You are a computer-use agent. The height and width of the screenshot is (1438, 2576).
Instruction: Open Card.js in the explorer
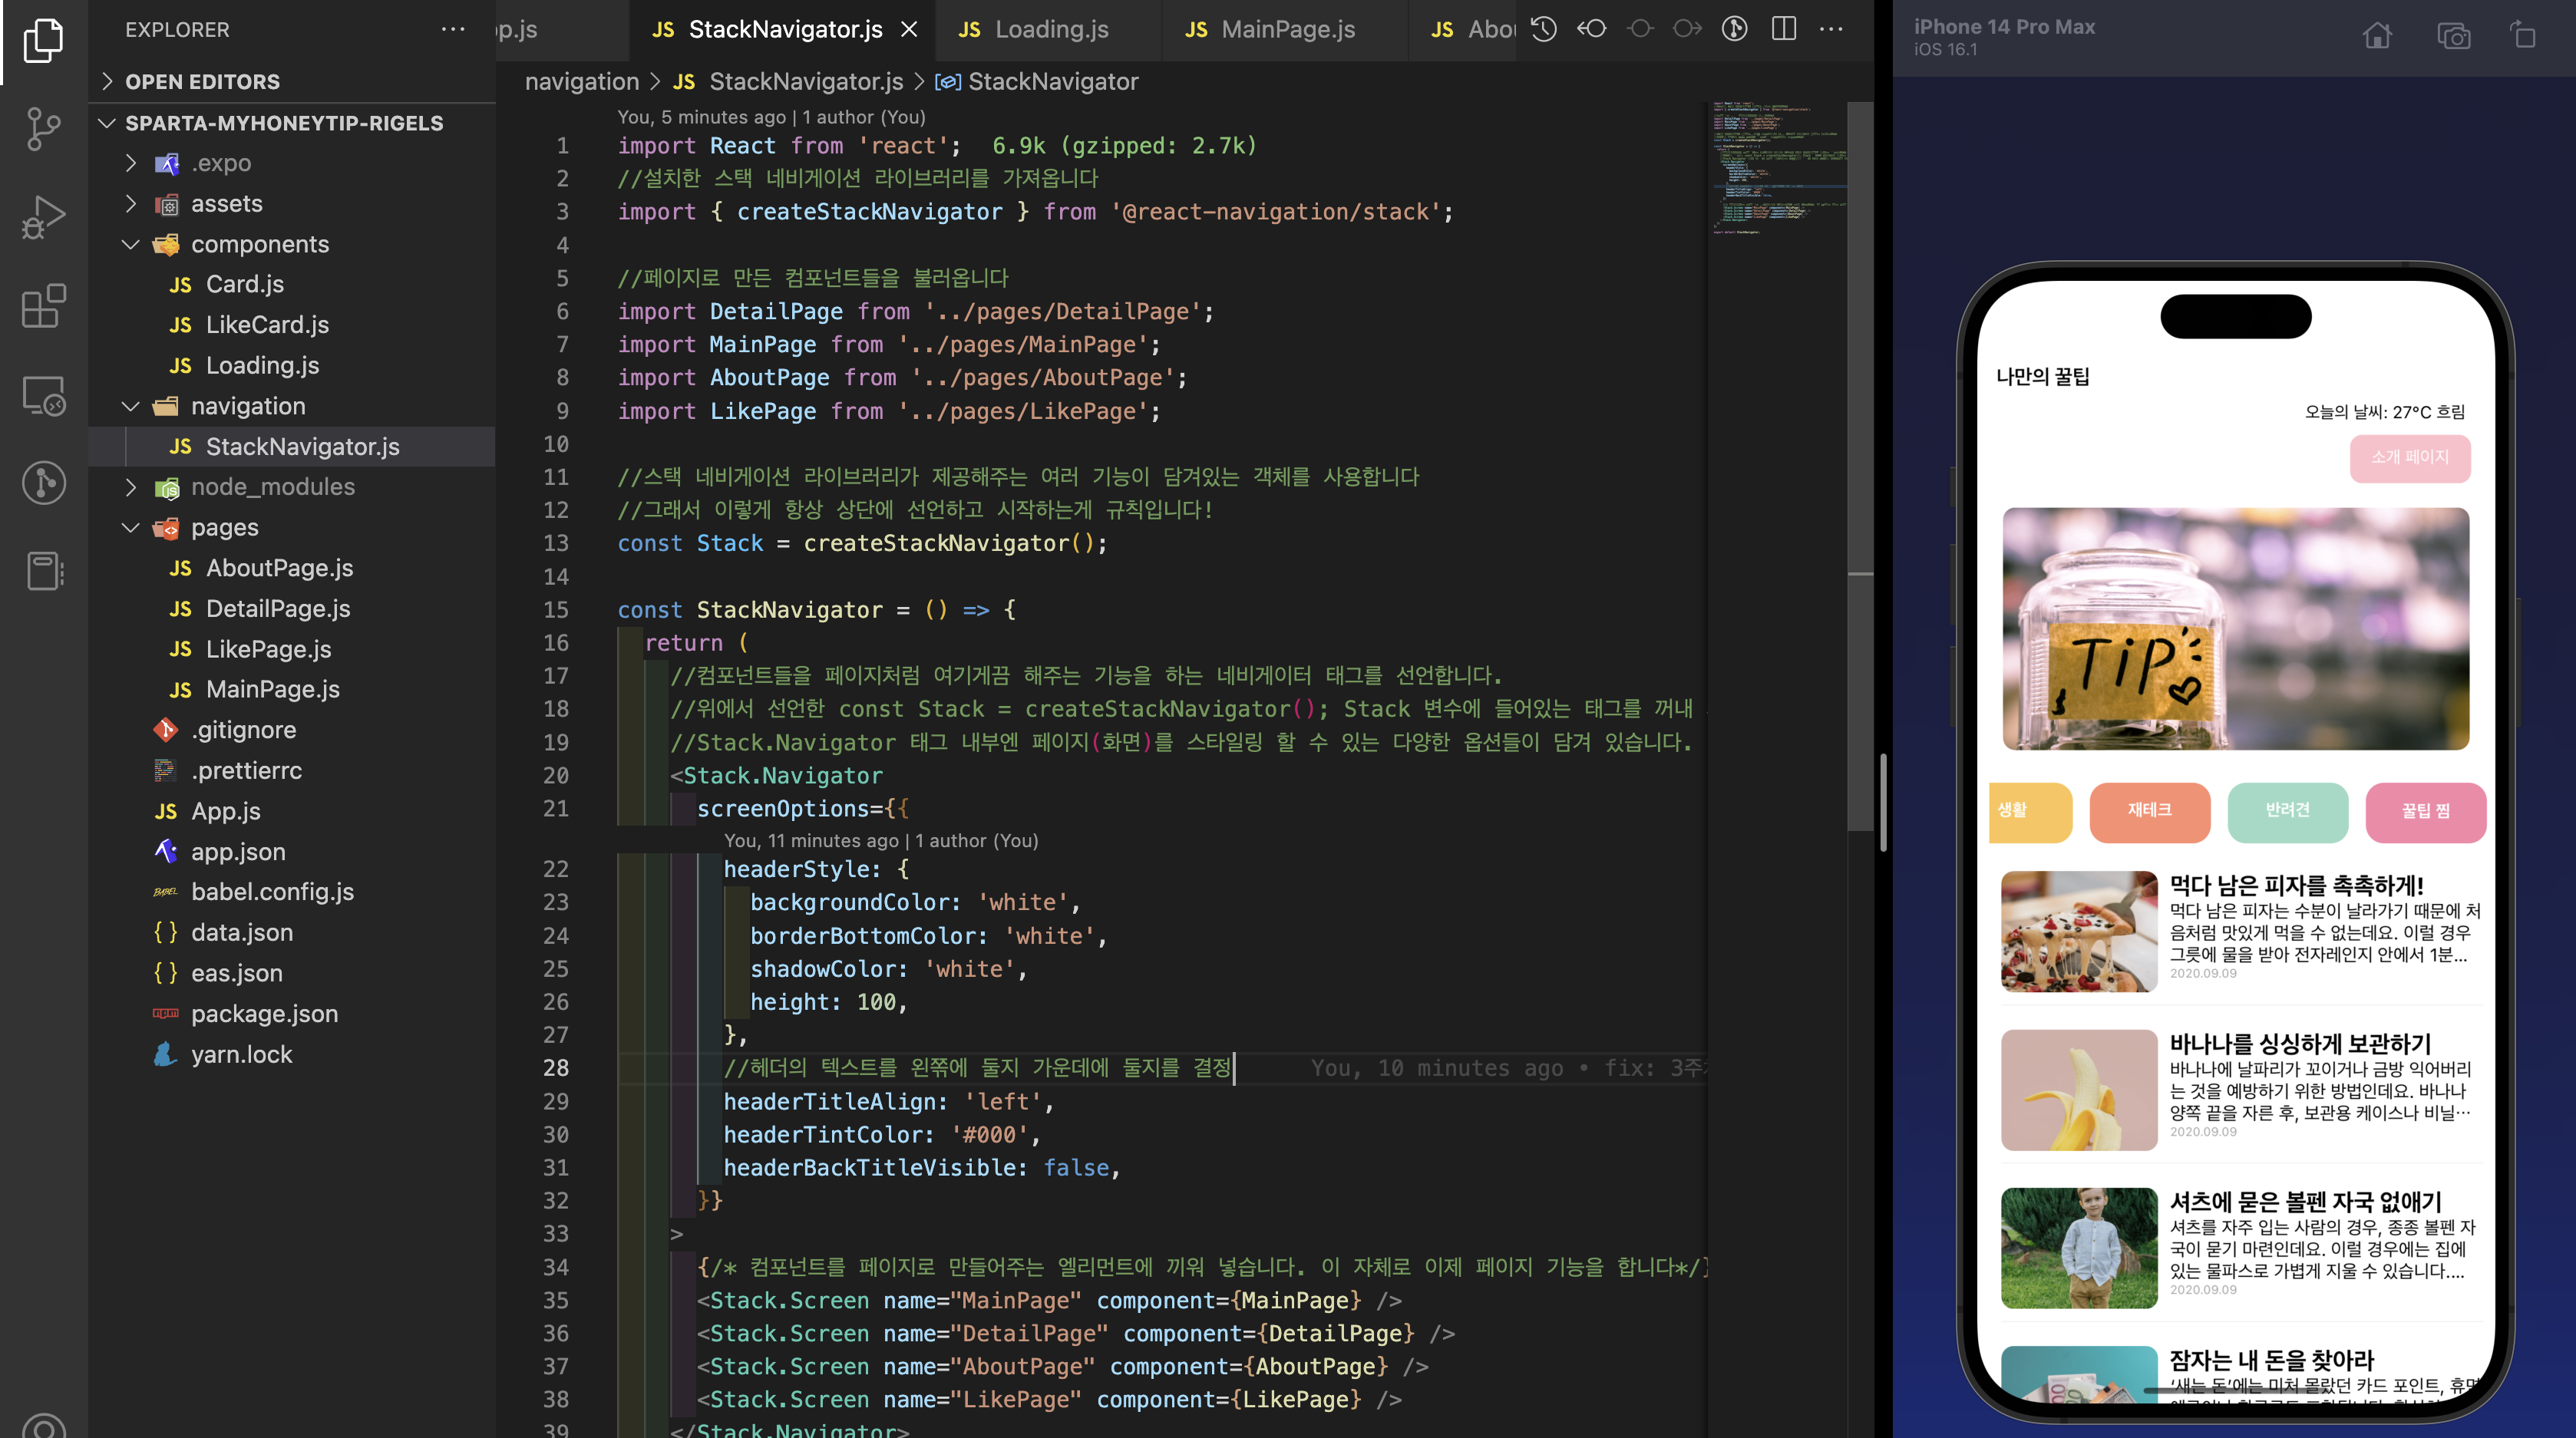pyautogui.click(x=244, y=284)
